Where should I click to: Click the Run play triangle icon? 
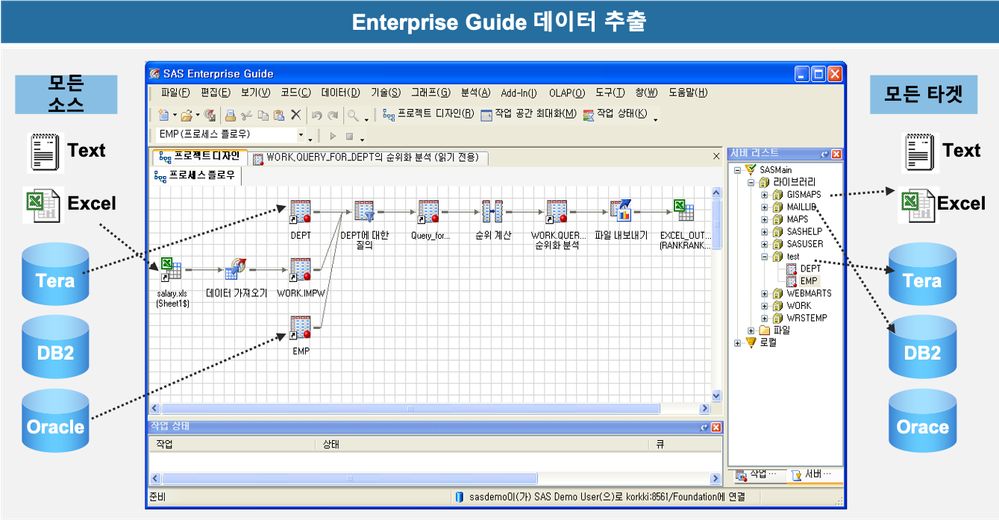(x=333, y=136)
